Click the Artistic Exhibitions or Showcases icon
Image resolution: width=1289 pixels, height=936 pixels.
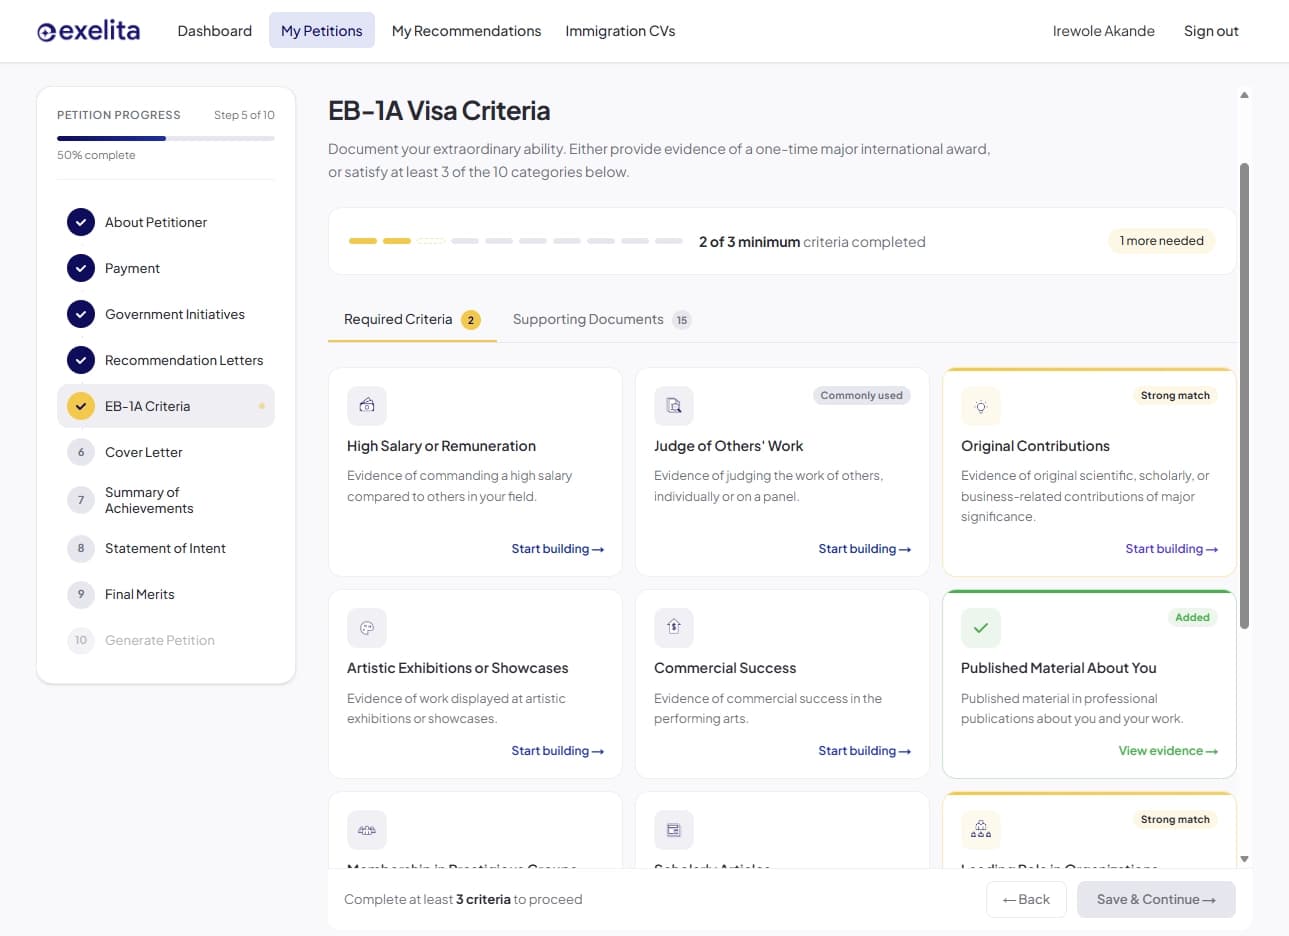click(366, 627)
